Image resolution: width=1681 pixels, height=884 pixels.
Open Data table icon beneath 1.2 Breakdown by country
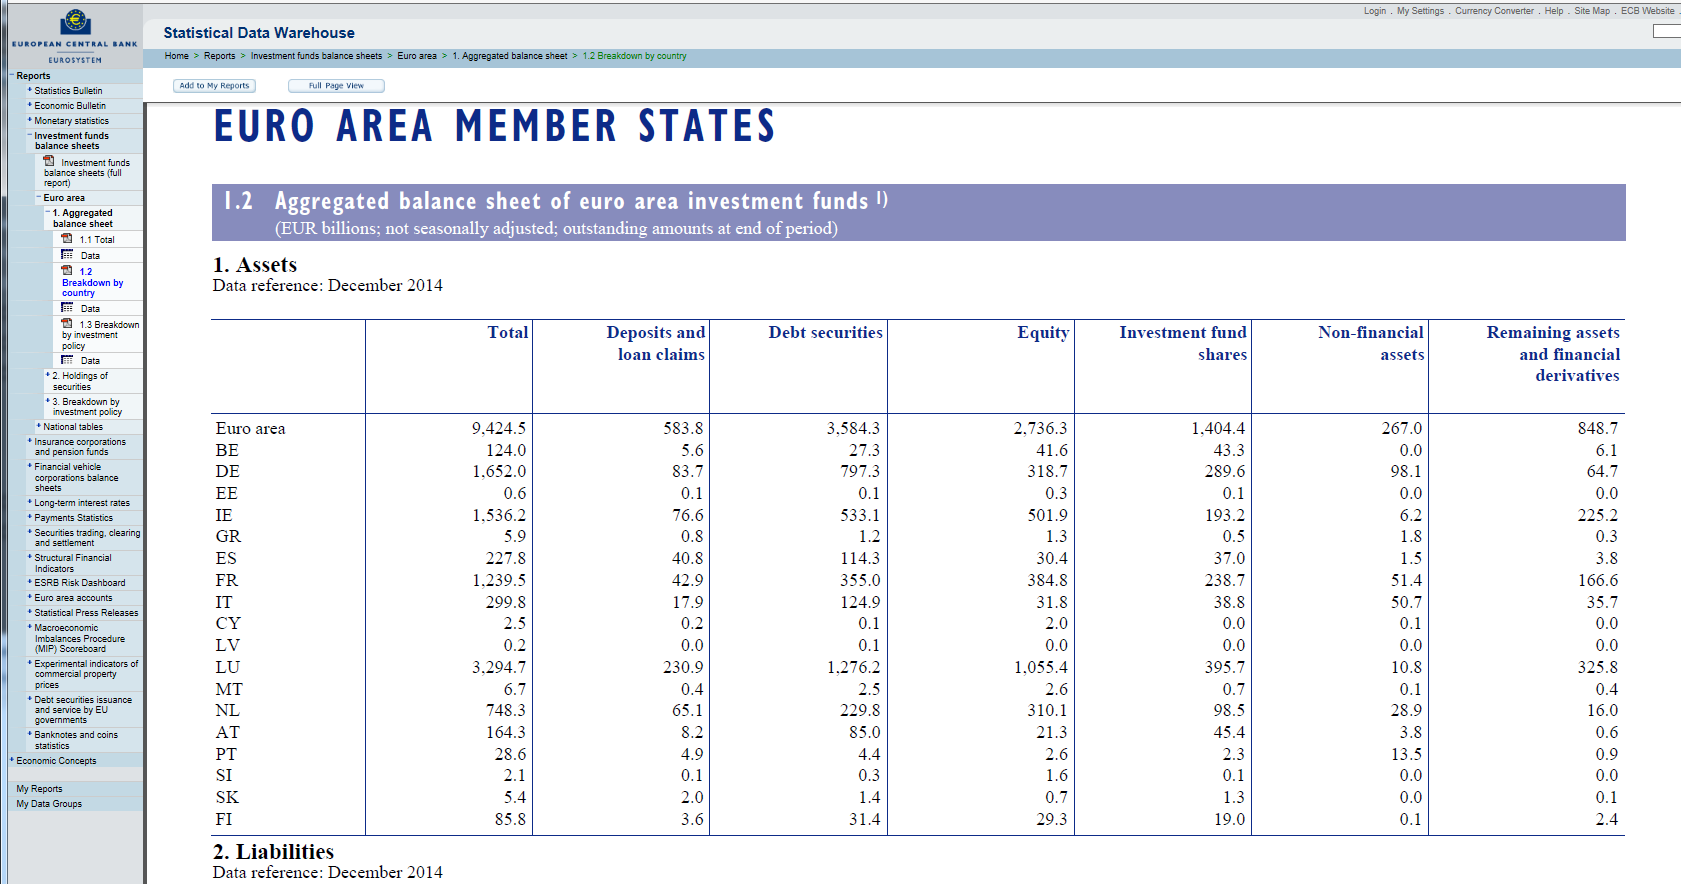click(67, 308)
